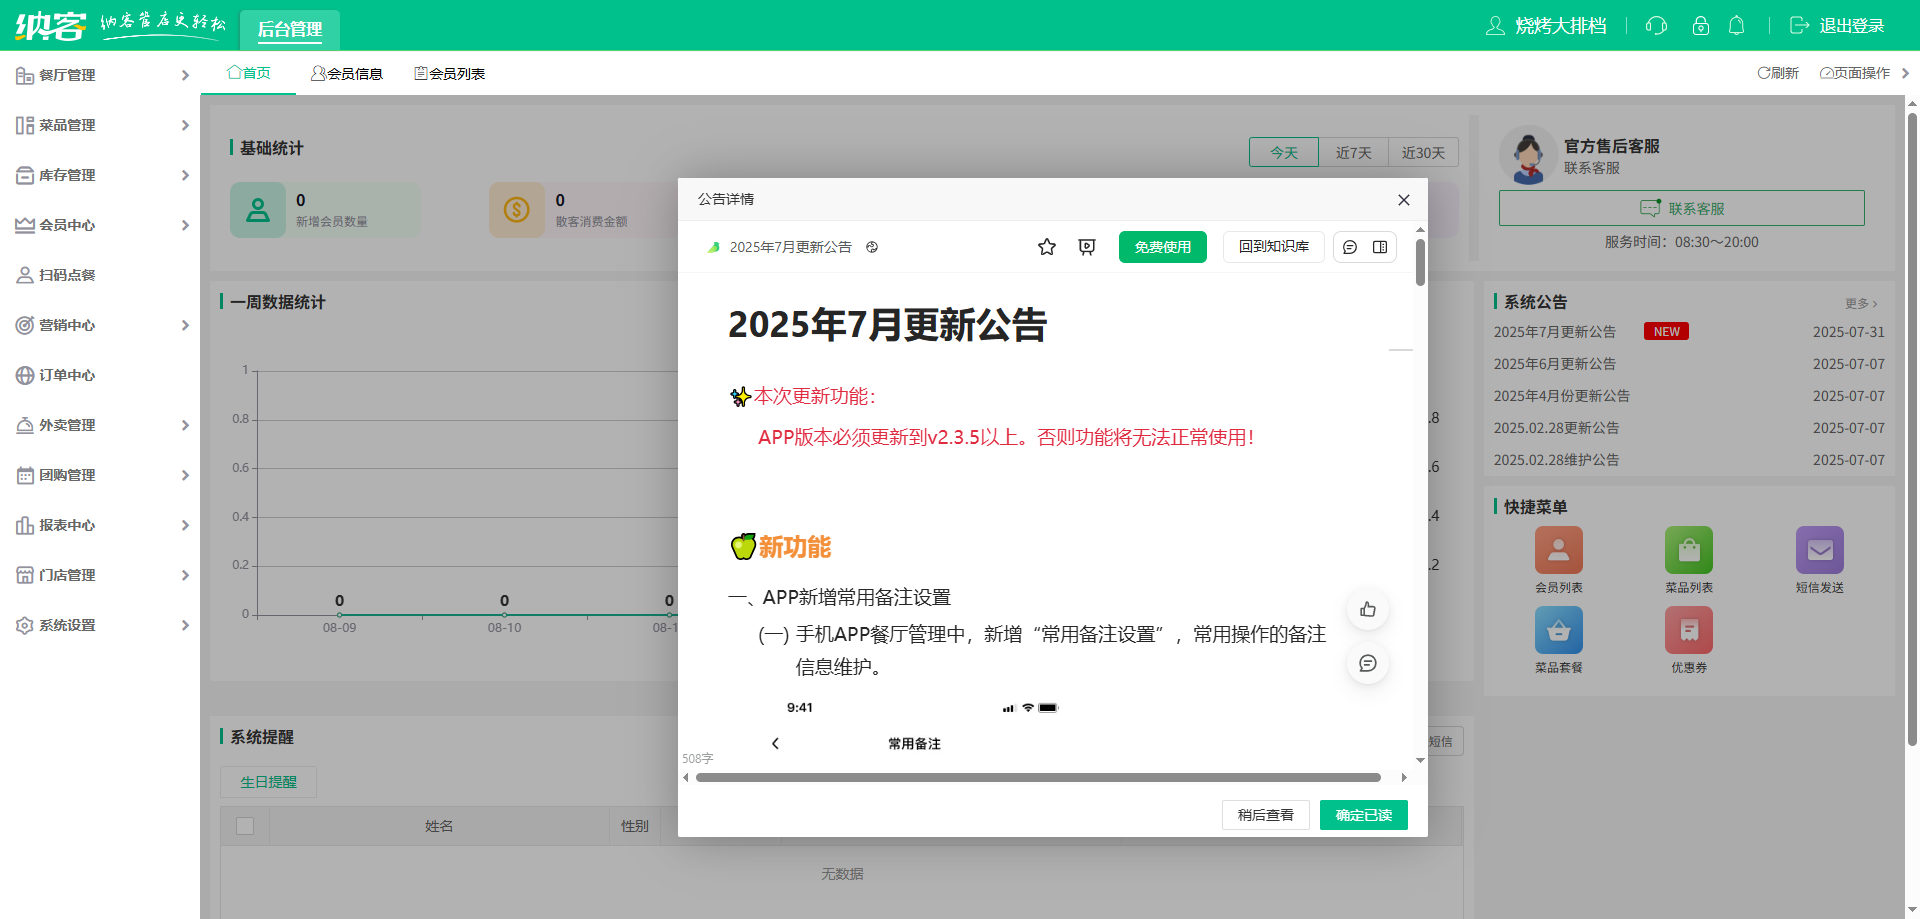Open the floating comment bubble icon

(1367, 664)
